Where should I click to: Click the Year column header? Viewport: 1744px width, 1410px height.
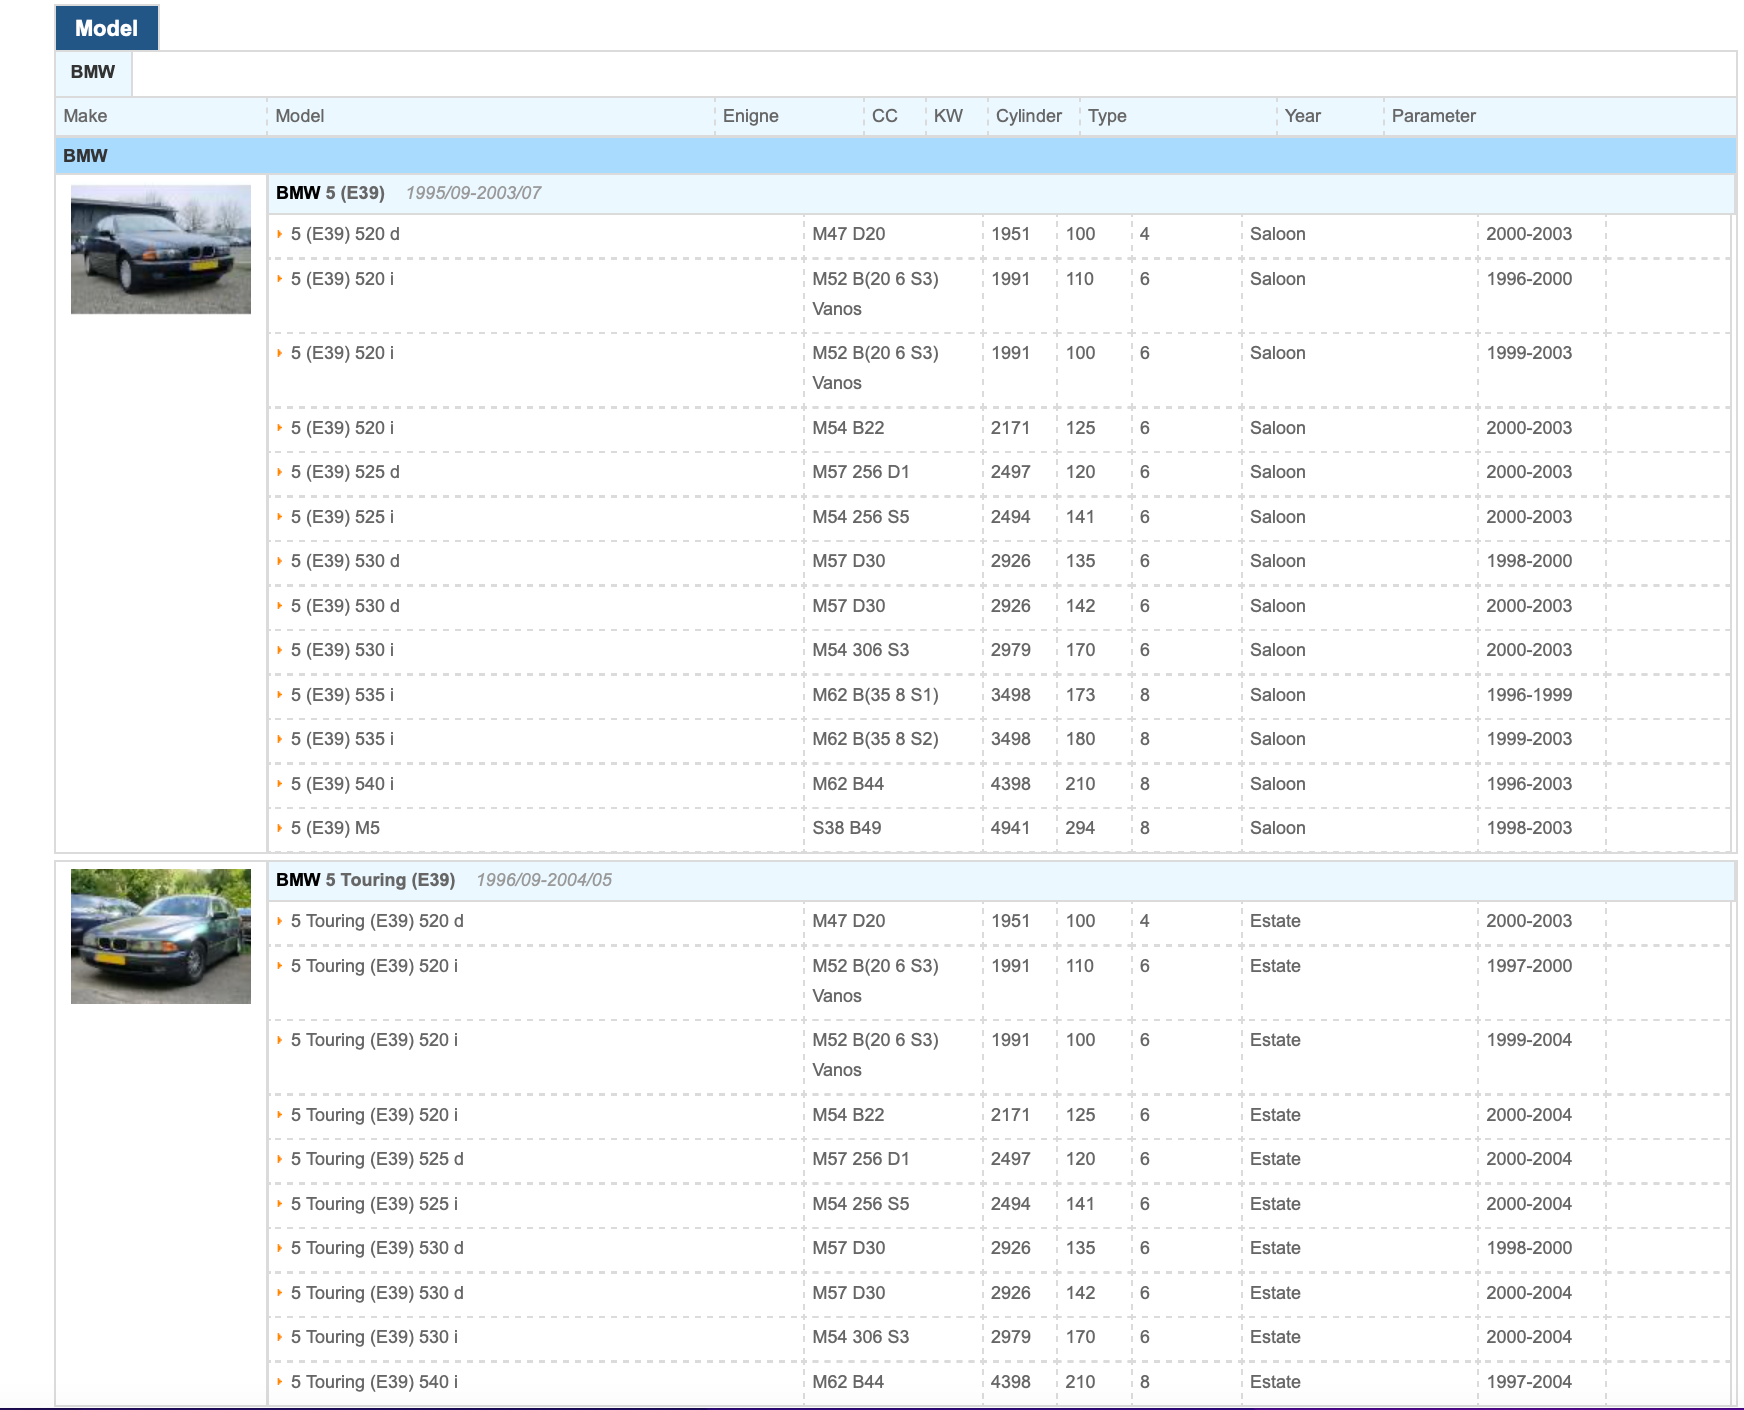tap(1302, 116)
